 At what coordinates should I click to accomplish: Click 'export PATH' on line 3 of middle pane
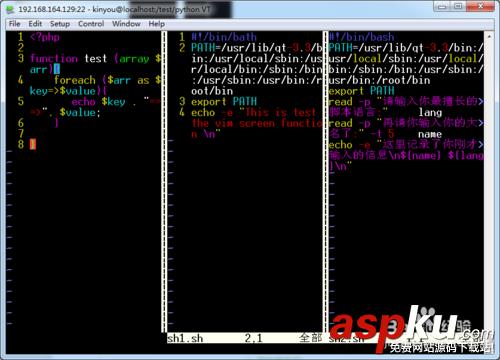coord(224,101)
